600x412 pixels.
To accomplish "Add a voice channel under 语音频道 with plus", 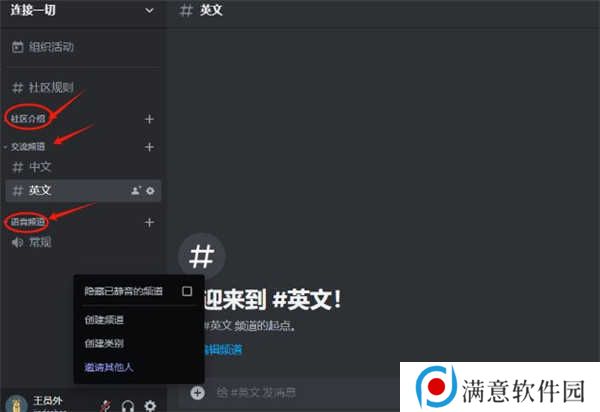I will [x=149, y=222].
